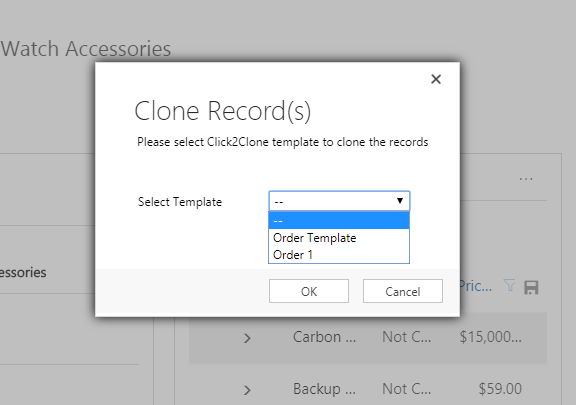Select the Backup ... product name
Screen dimensions: 576x405
point(324,389)
